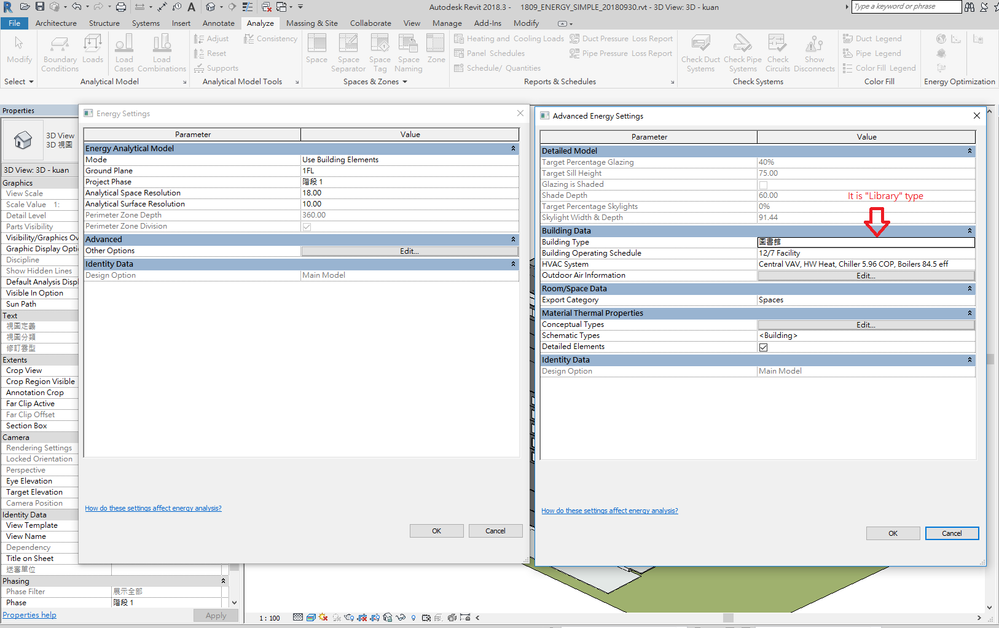
Task: Open Load Combinations tool
Action: (162, 54)
